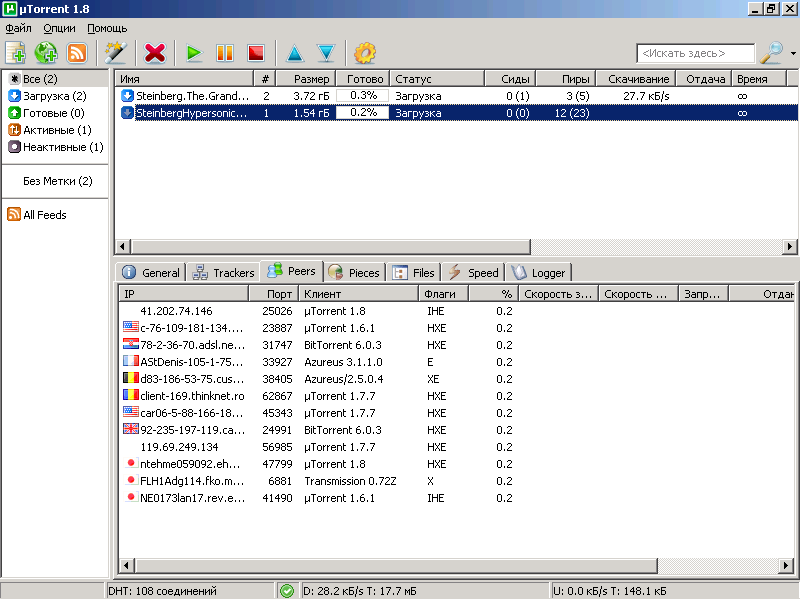Open the Помощь menu

107,29
